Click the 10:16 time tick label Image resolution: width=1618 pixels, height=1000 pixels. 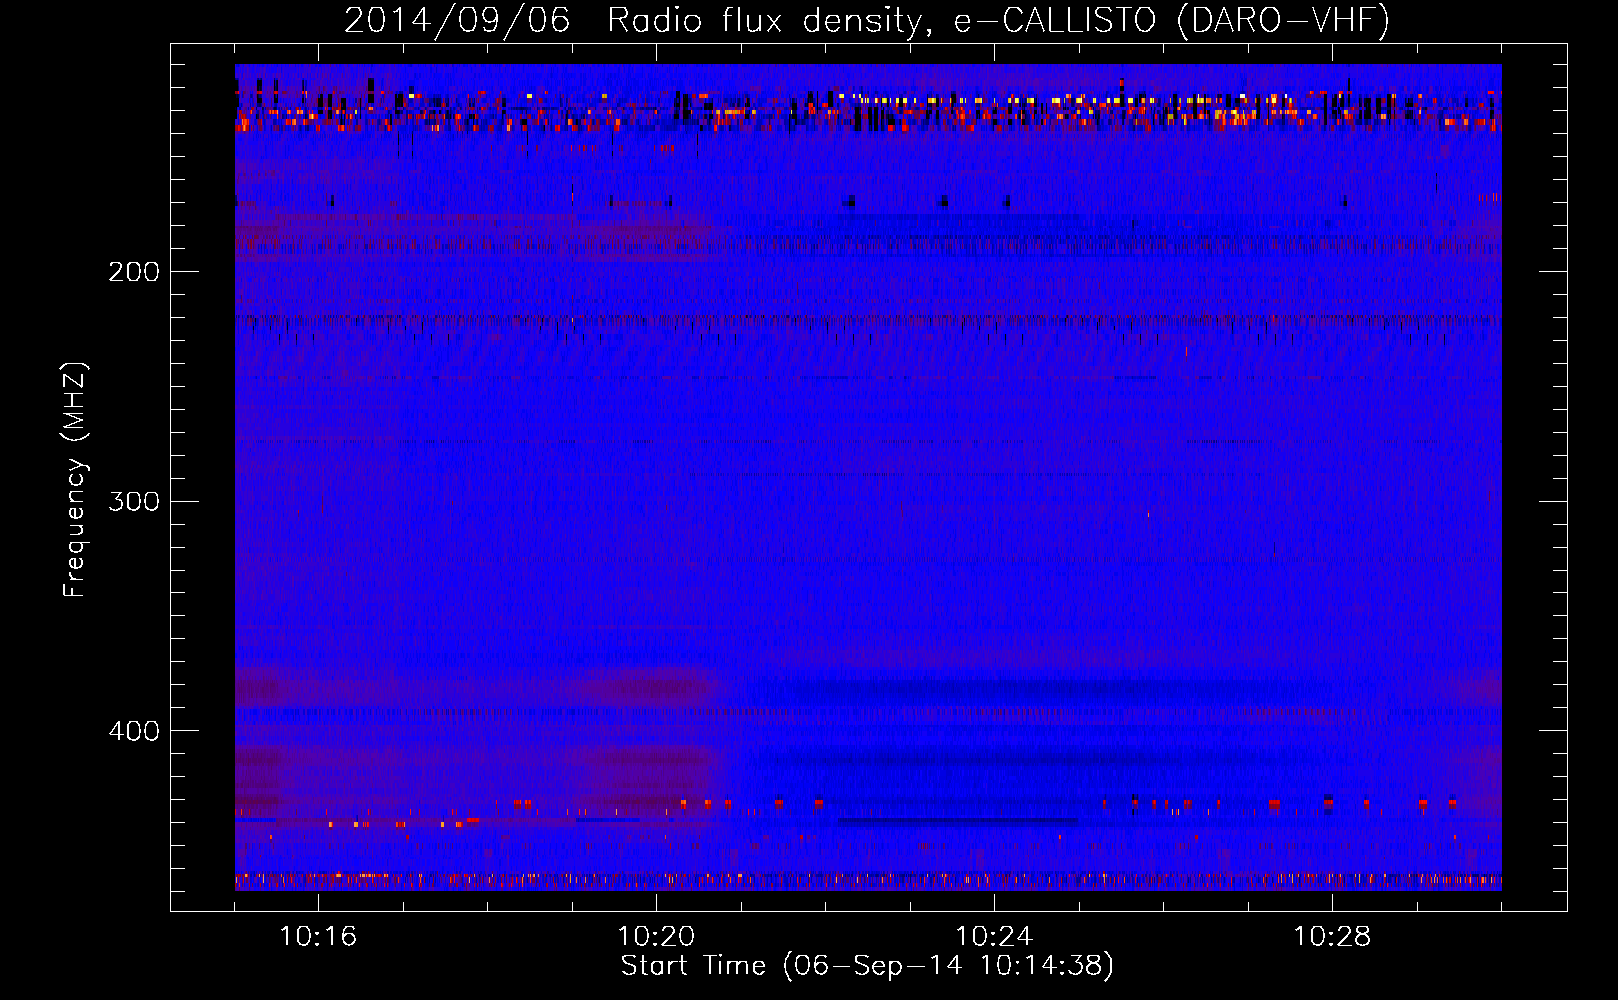(318, 937)
